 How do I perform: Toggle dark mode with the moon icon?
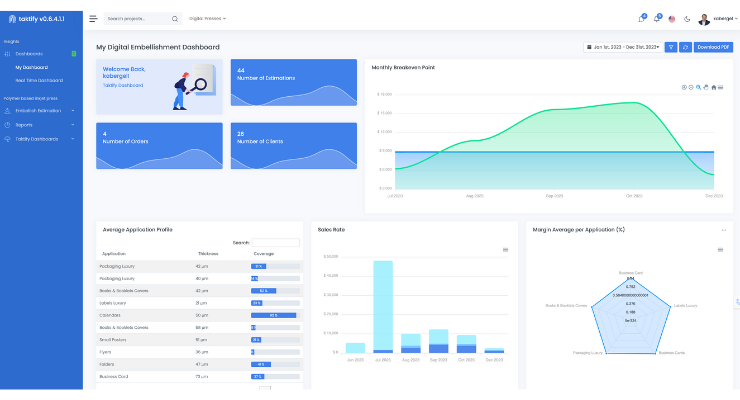[687, 18]
